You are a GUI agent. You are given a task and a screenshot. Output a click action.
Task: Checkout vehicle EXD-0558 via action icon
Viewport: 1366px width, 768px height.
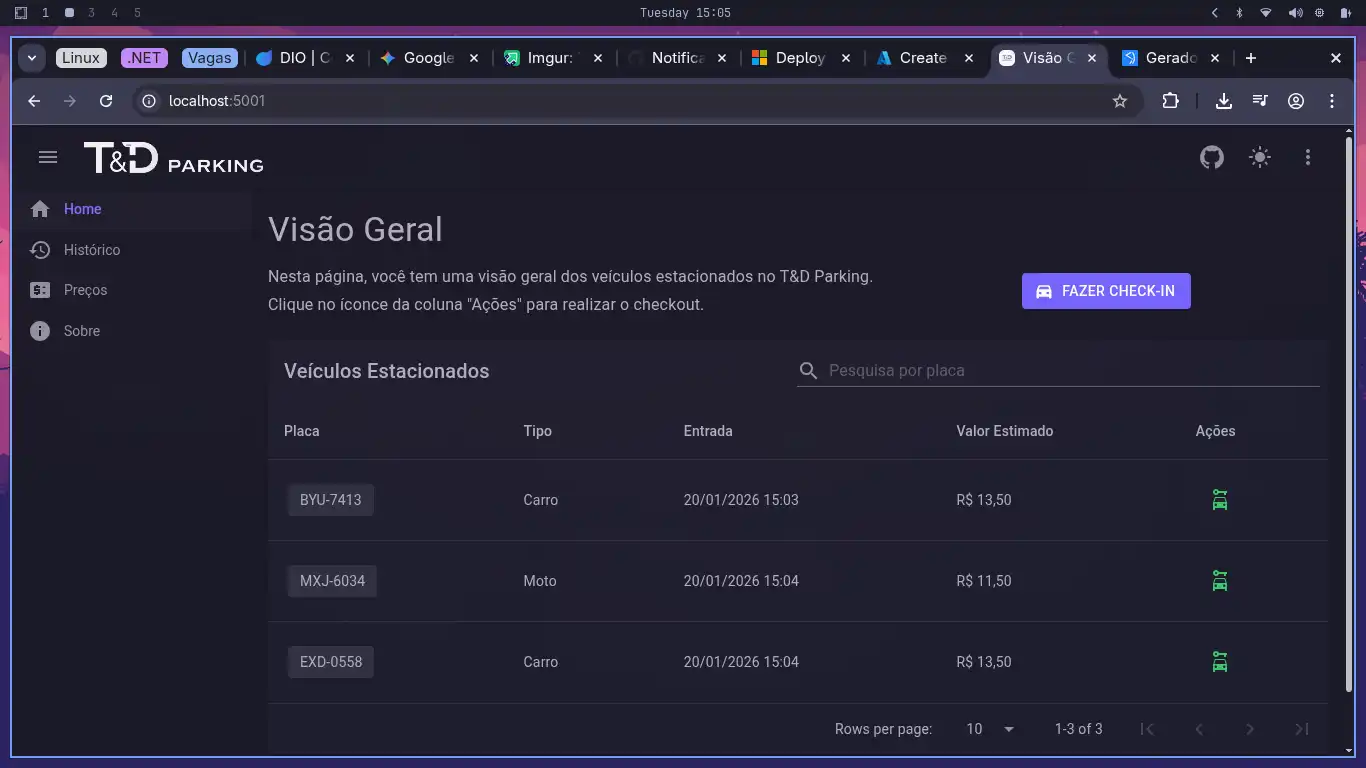(1219, 662)
